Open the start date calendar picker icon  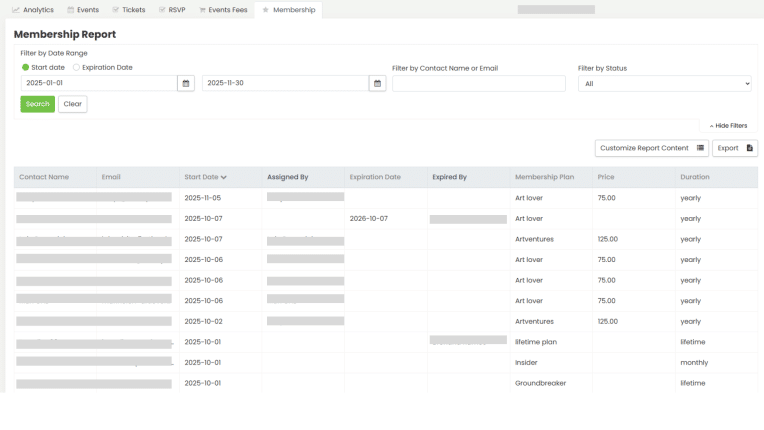point(186,84)
